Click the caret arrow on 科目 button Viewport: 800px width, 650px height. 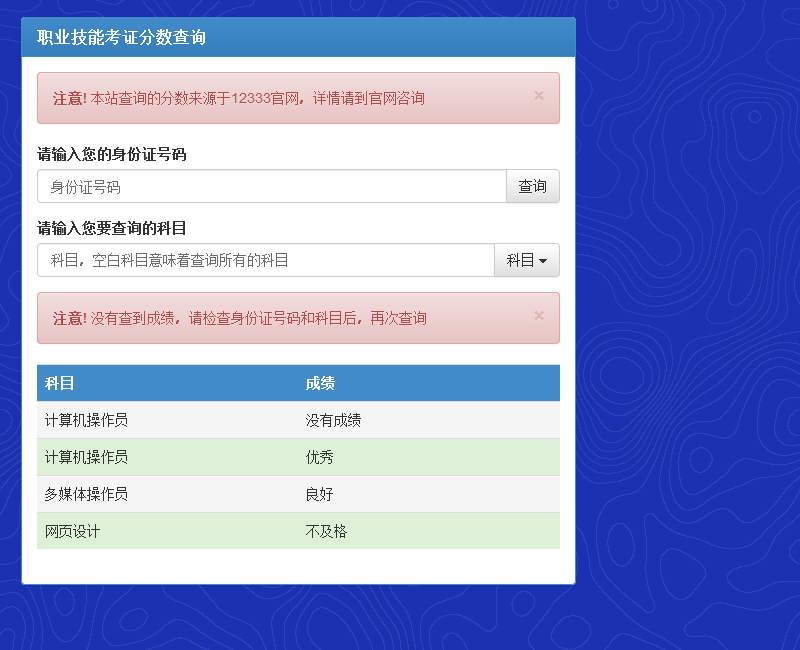(543, 261)
